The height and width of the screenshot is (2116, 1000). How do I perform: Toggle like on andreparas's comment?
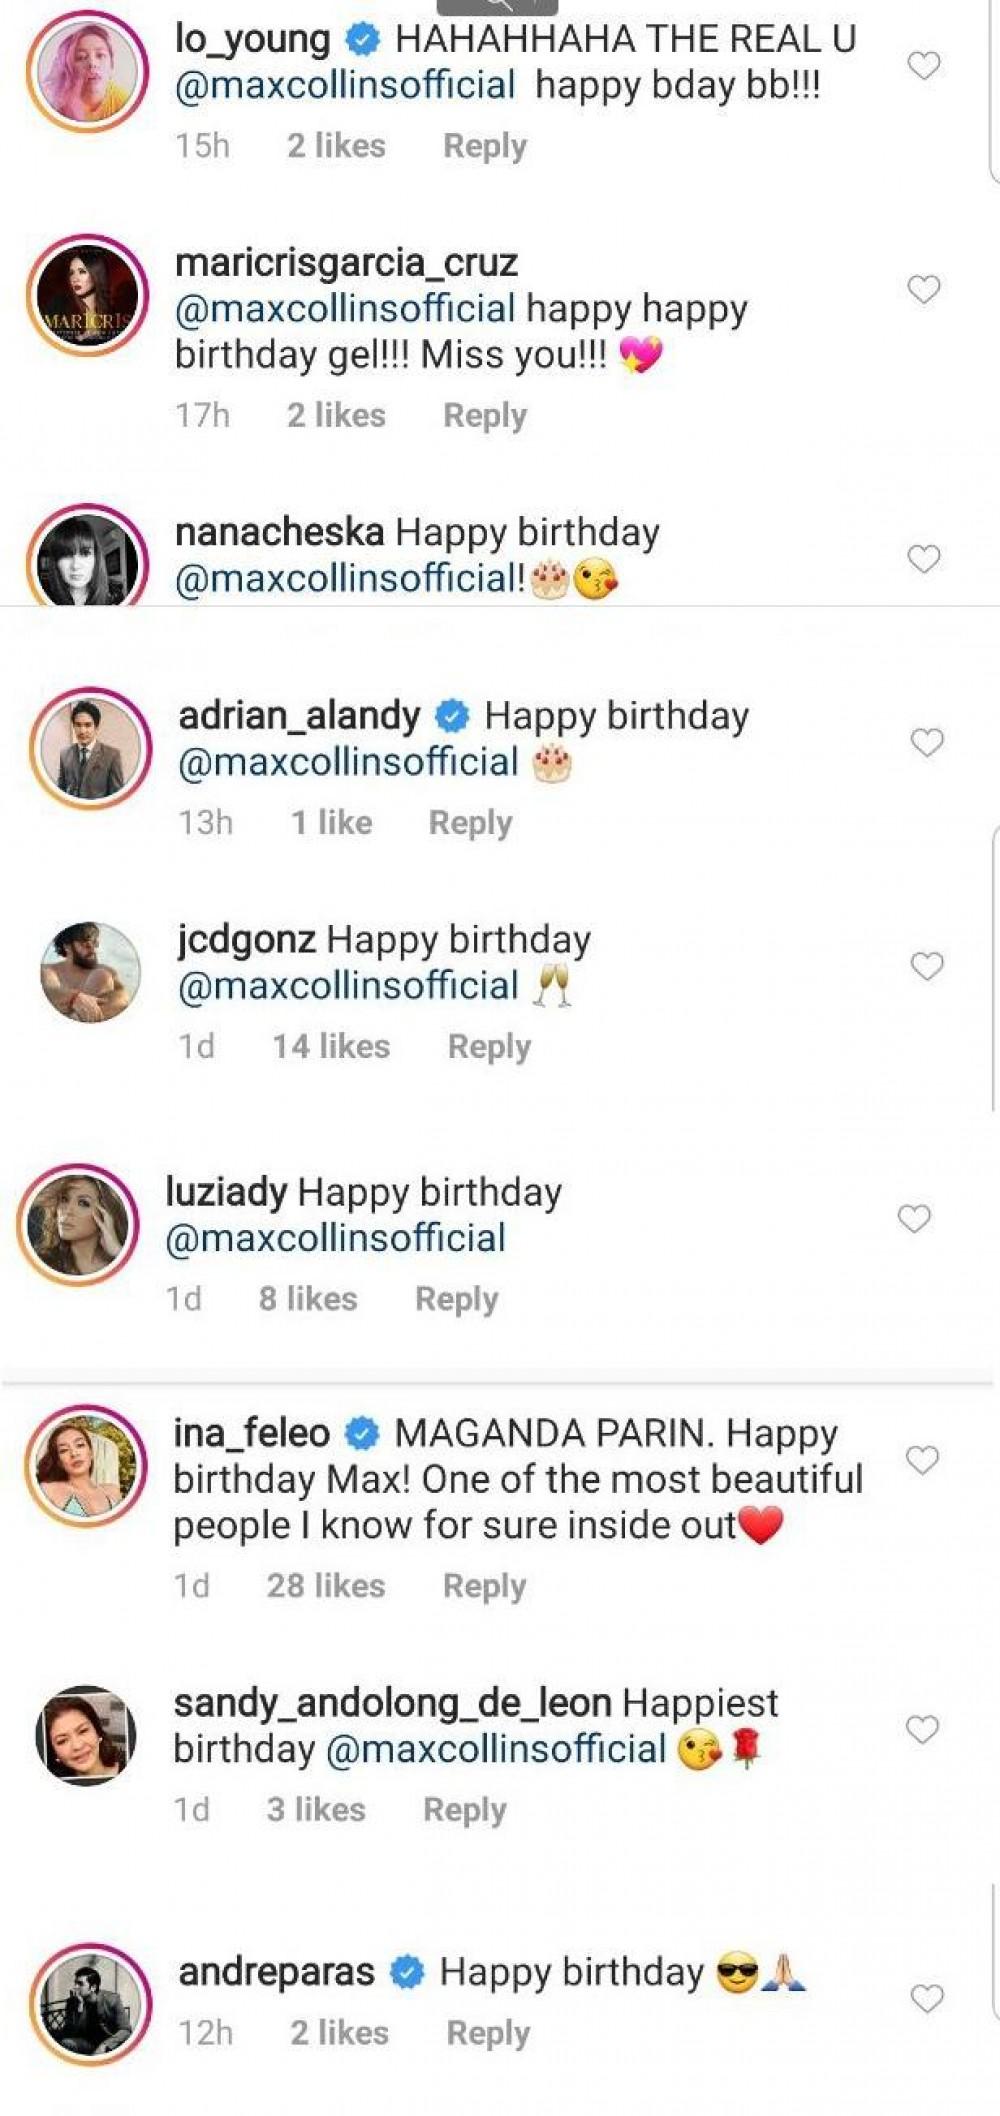pyautogui.click(x=927, y=1999)
